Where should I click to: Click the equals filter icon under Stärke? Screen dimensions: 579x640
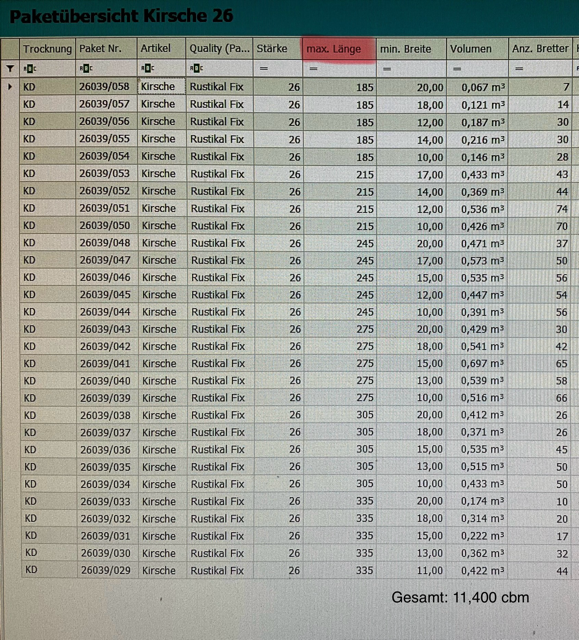(x=264, y=69)
